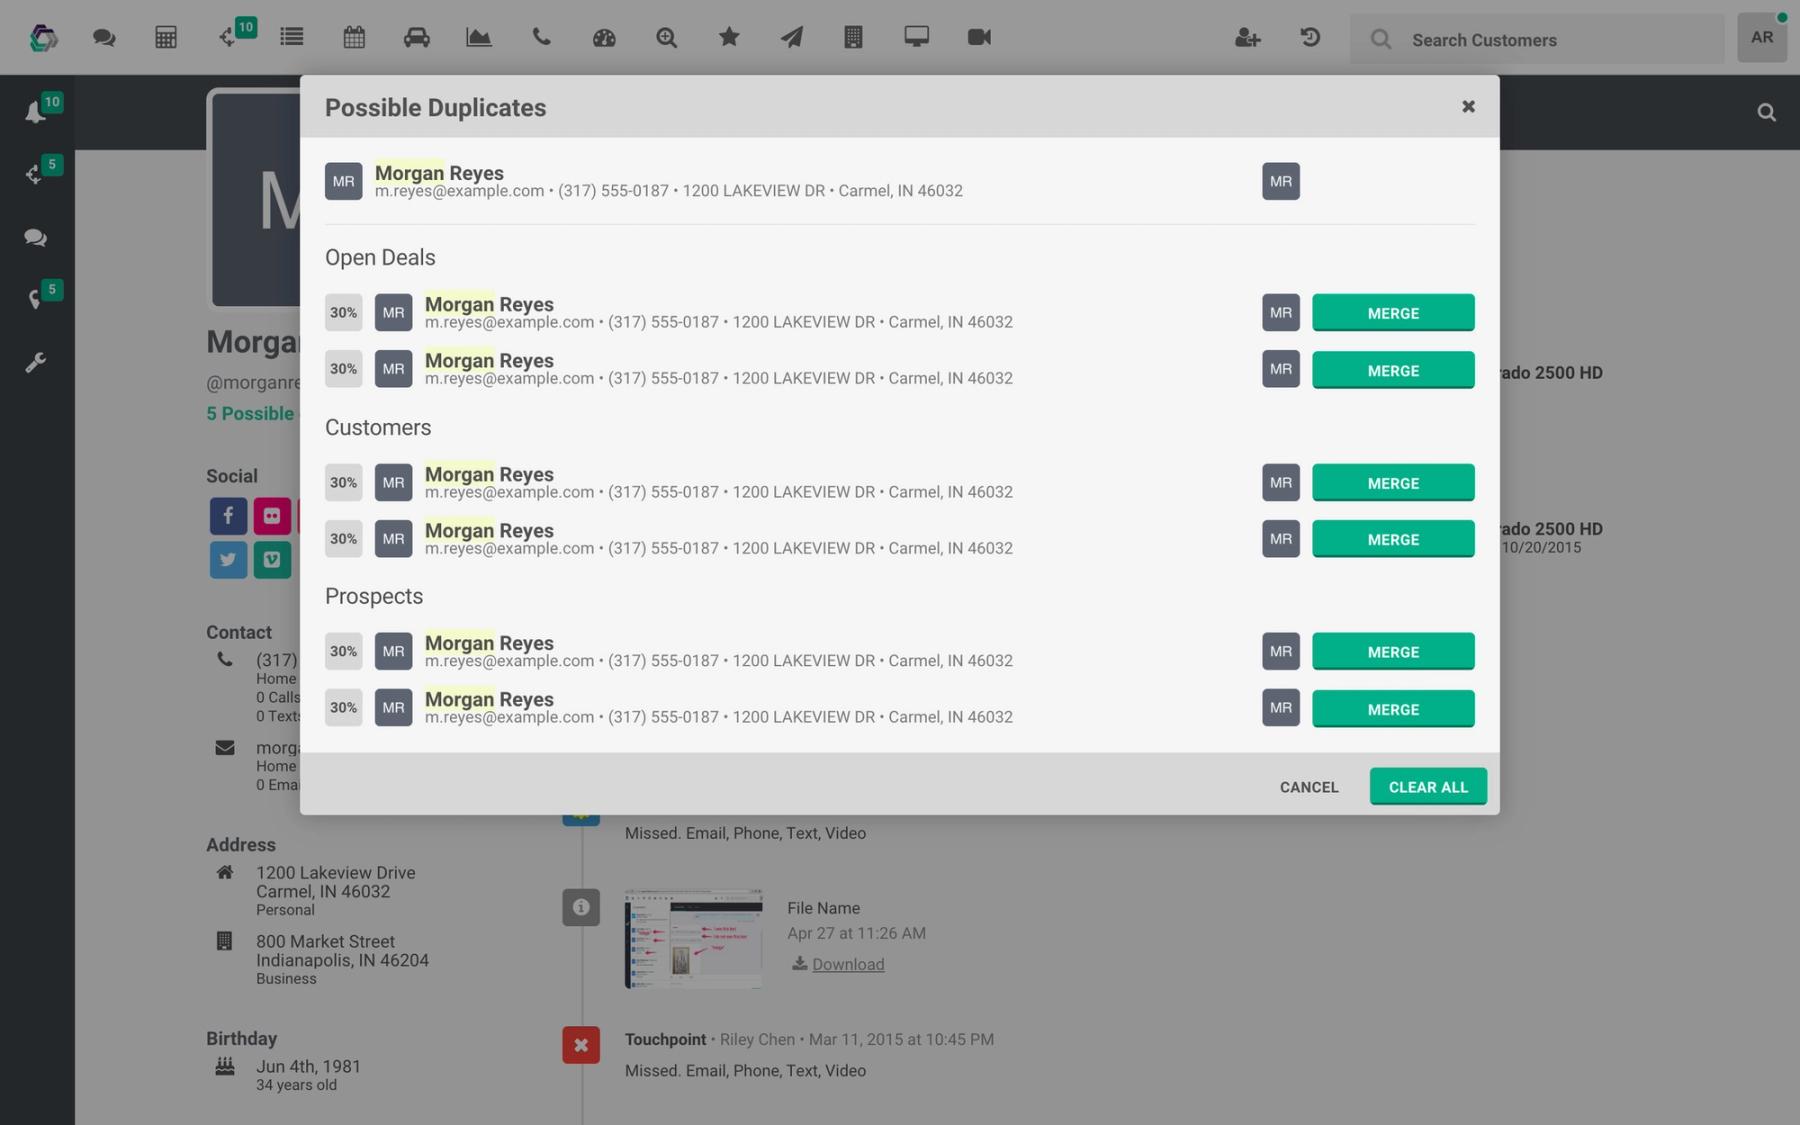Open the dashboard gauge icon
This screenshot has height=1125, width=1800.
click(604, 38)
